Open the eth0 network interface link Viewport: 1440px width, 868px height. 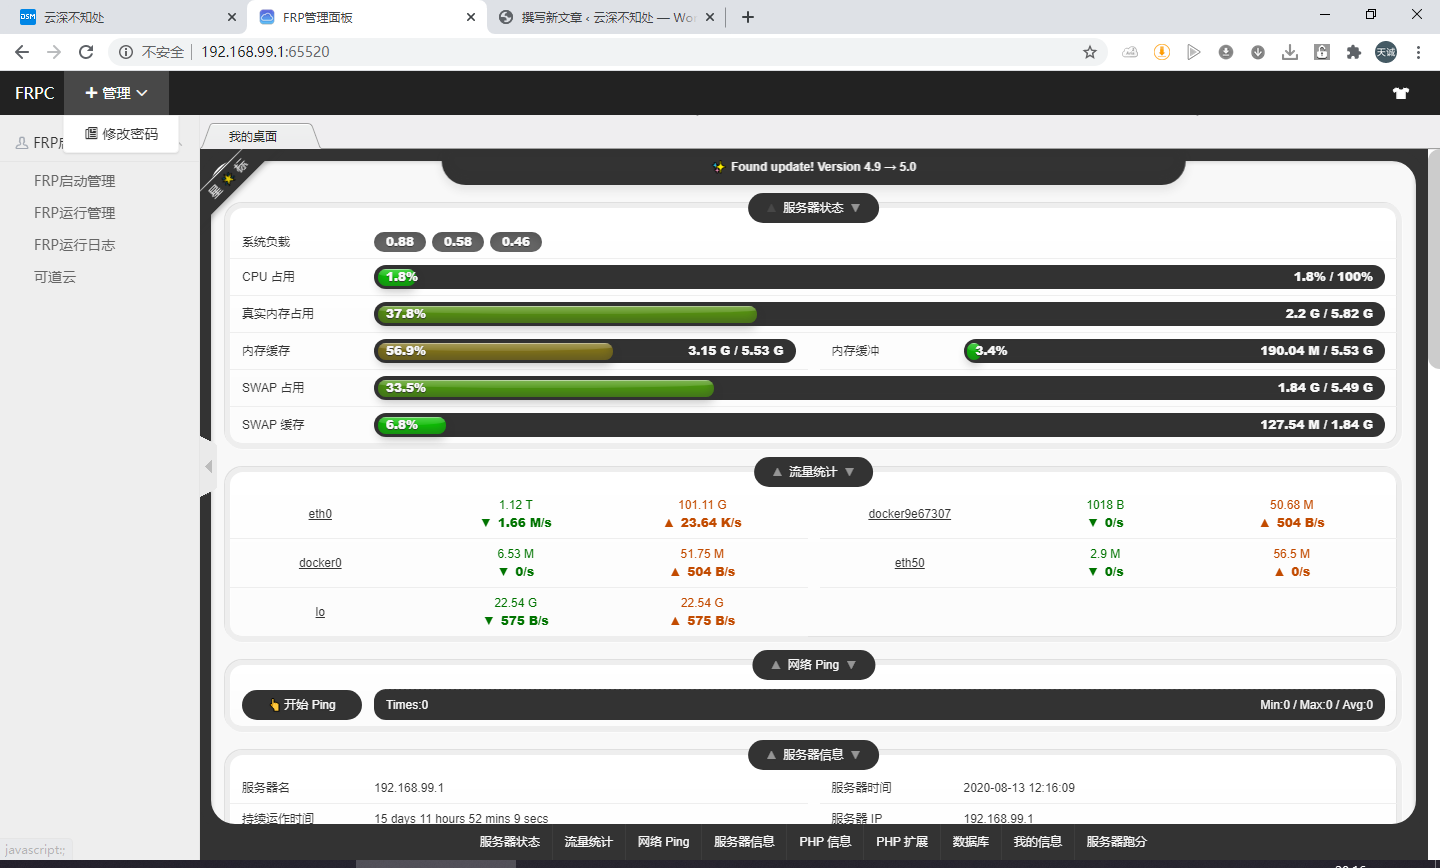tap(320, 514)
